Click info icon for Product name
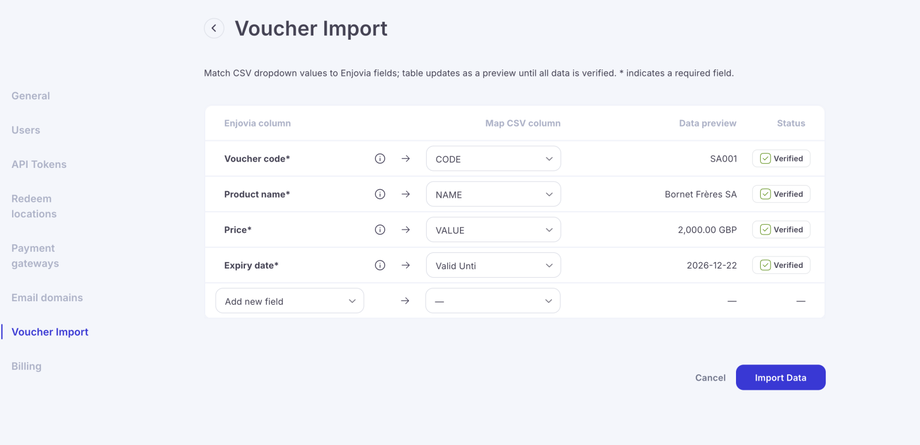The width and height of the screenshot is (920, 445). pos(380,194)
